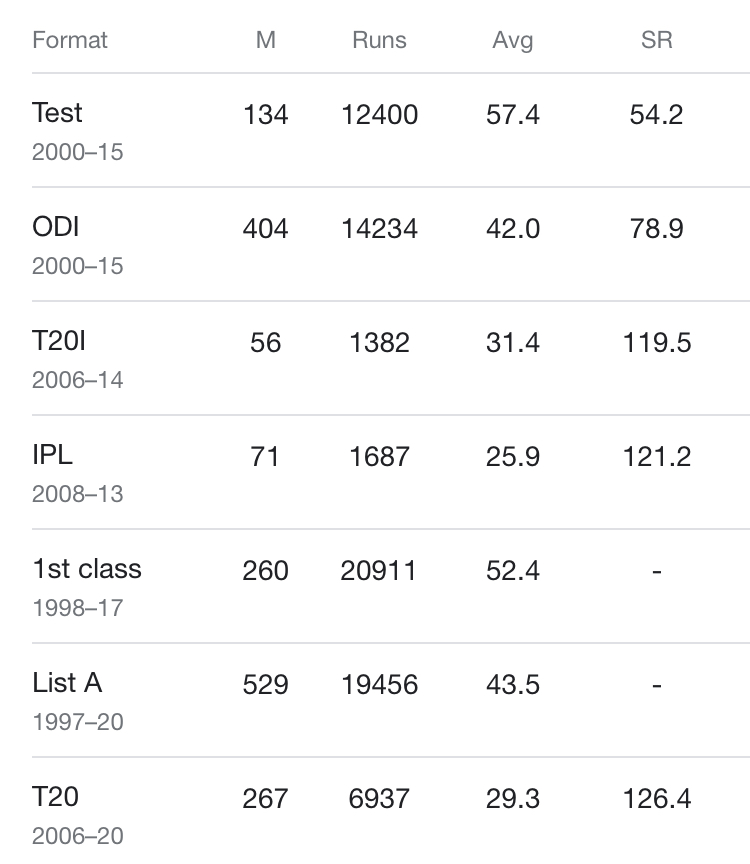The image size is (750, 864).
Task: Click the T20 format label
Action: point(56,797)
